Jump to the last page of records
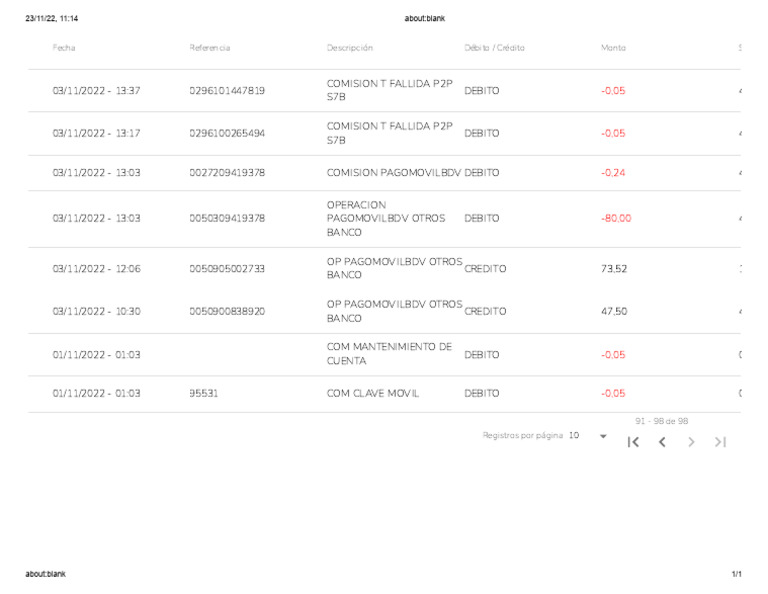 pos(720,442)
